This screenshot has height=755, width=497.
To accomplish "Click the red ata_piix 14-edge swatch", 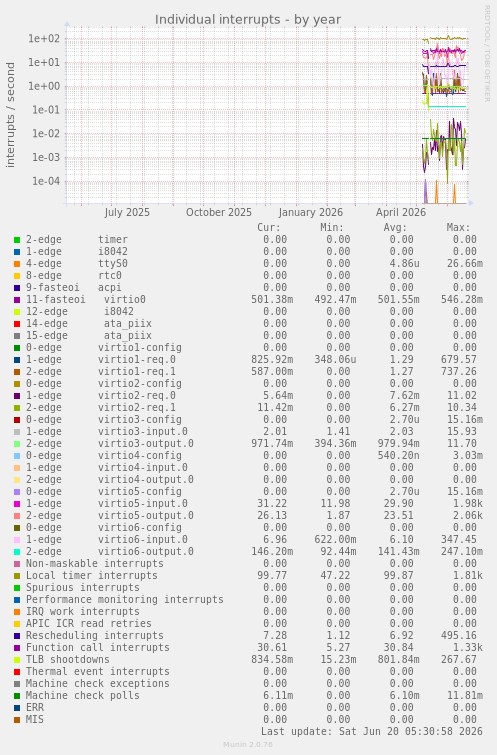I will click(17, 324).
